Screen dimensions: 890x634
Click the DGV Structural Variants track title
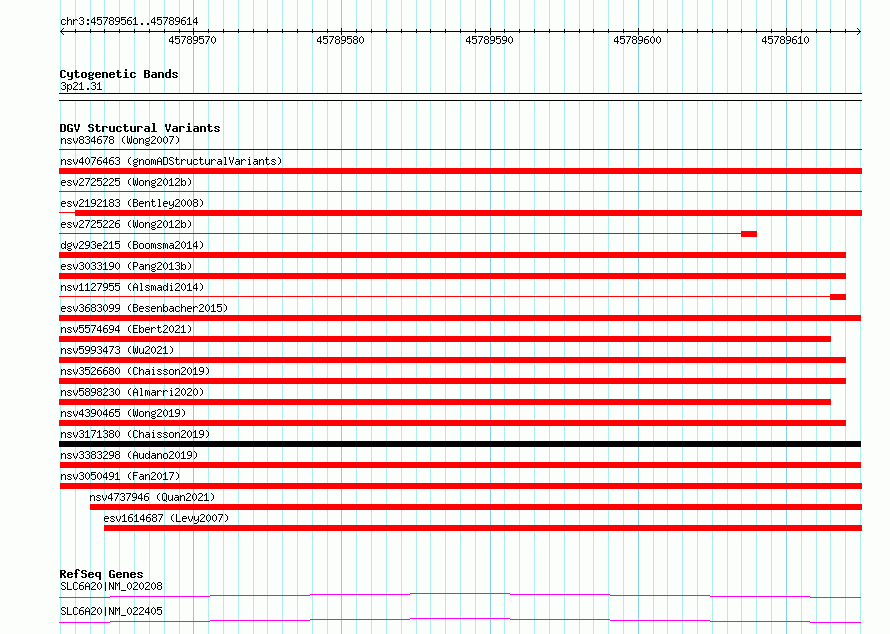(x=140, y=128)
